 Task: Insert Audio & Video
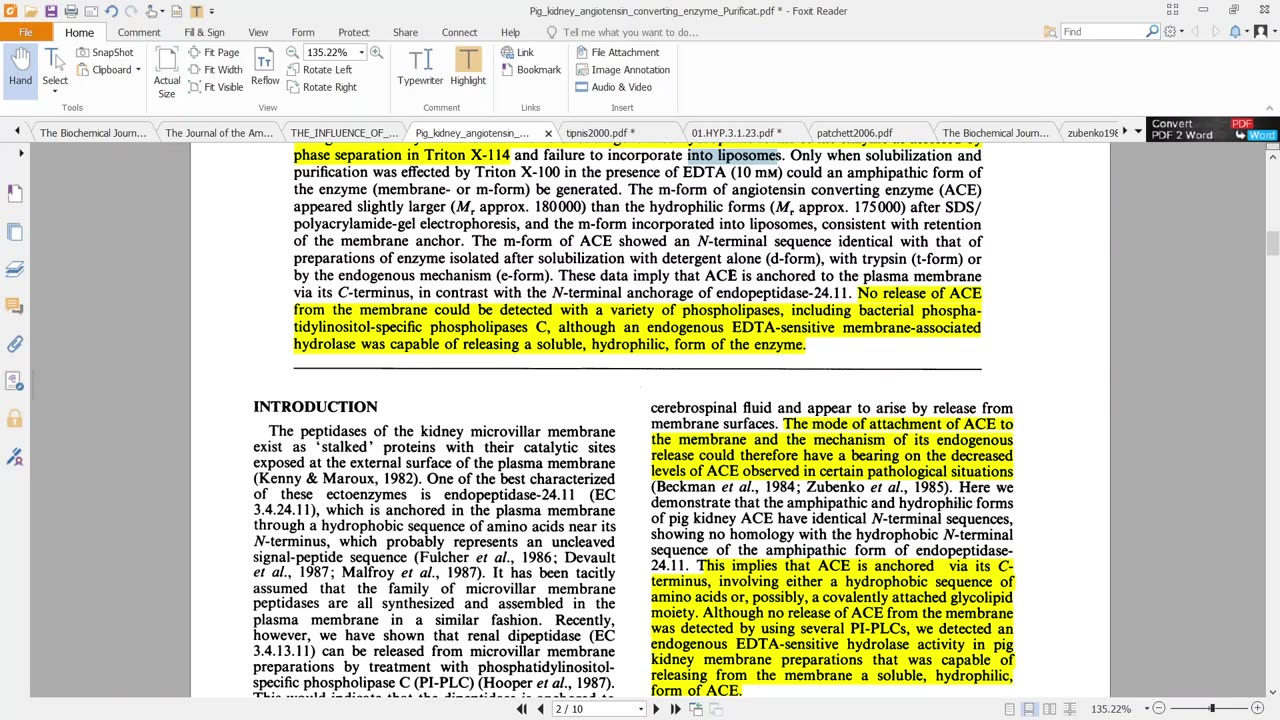(x=613, y=87)
